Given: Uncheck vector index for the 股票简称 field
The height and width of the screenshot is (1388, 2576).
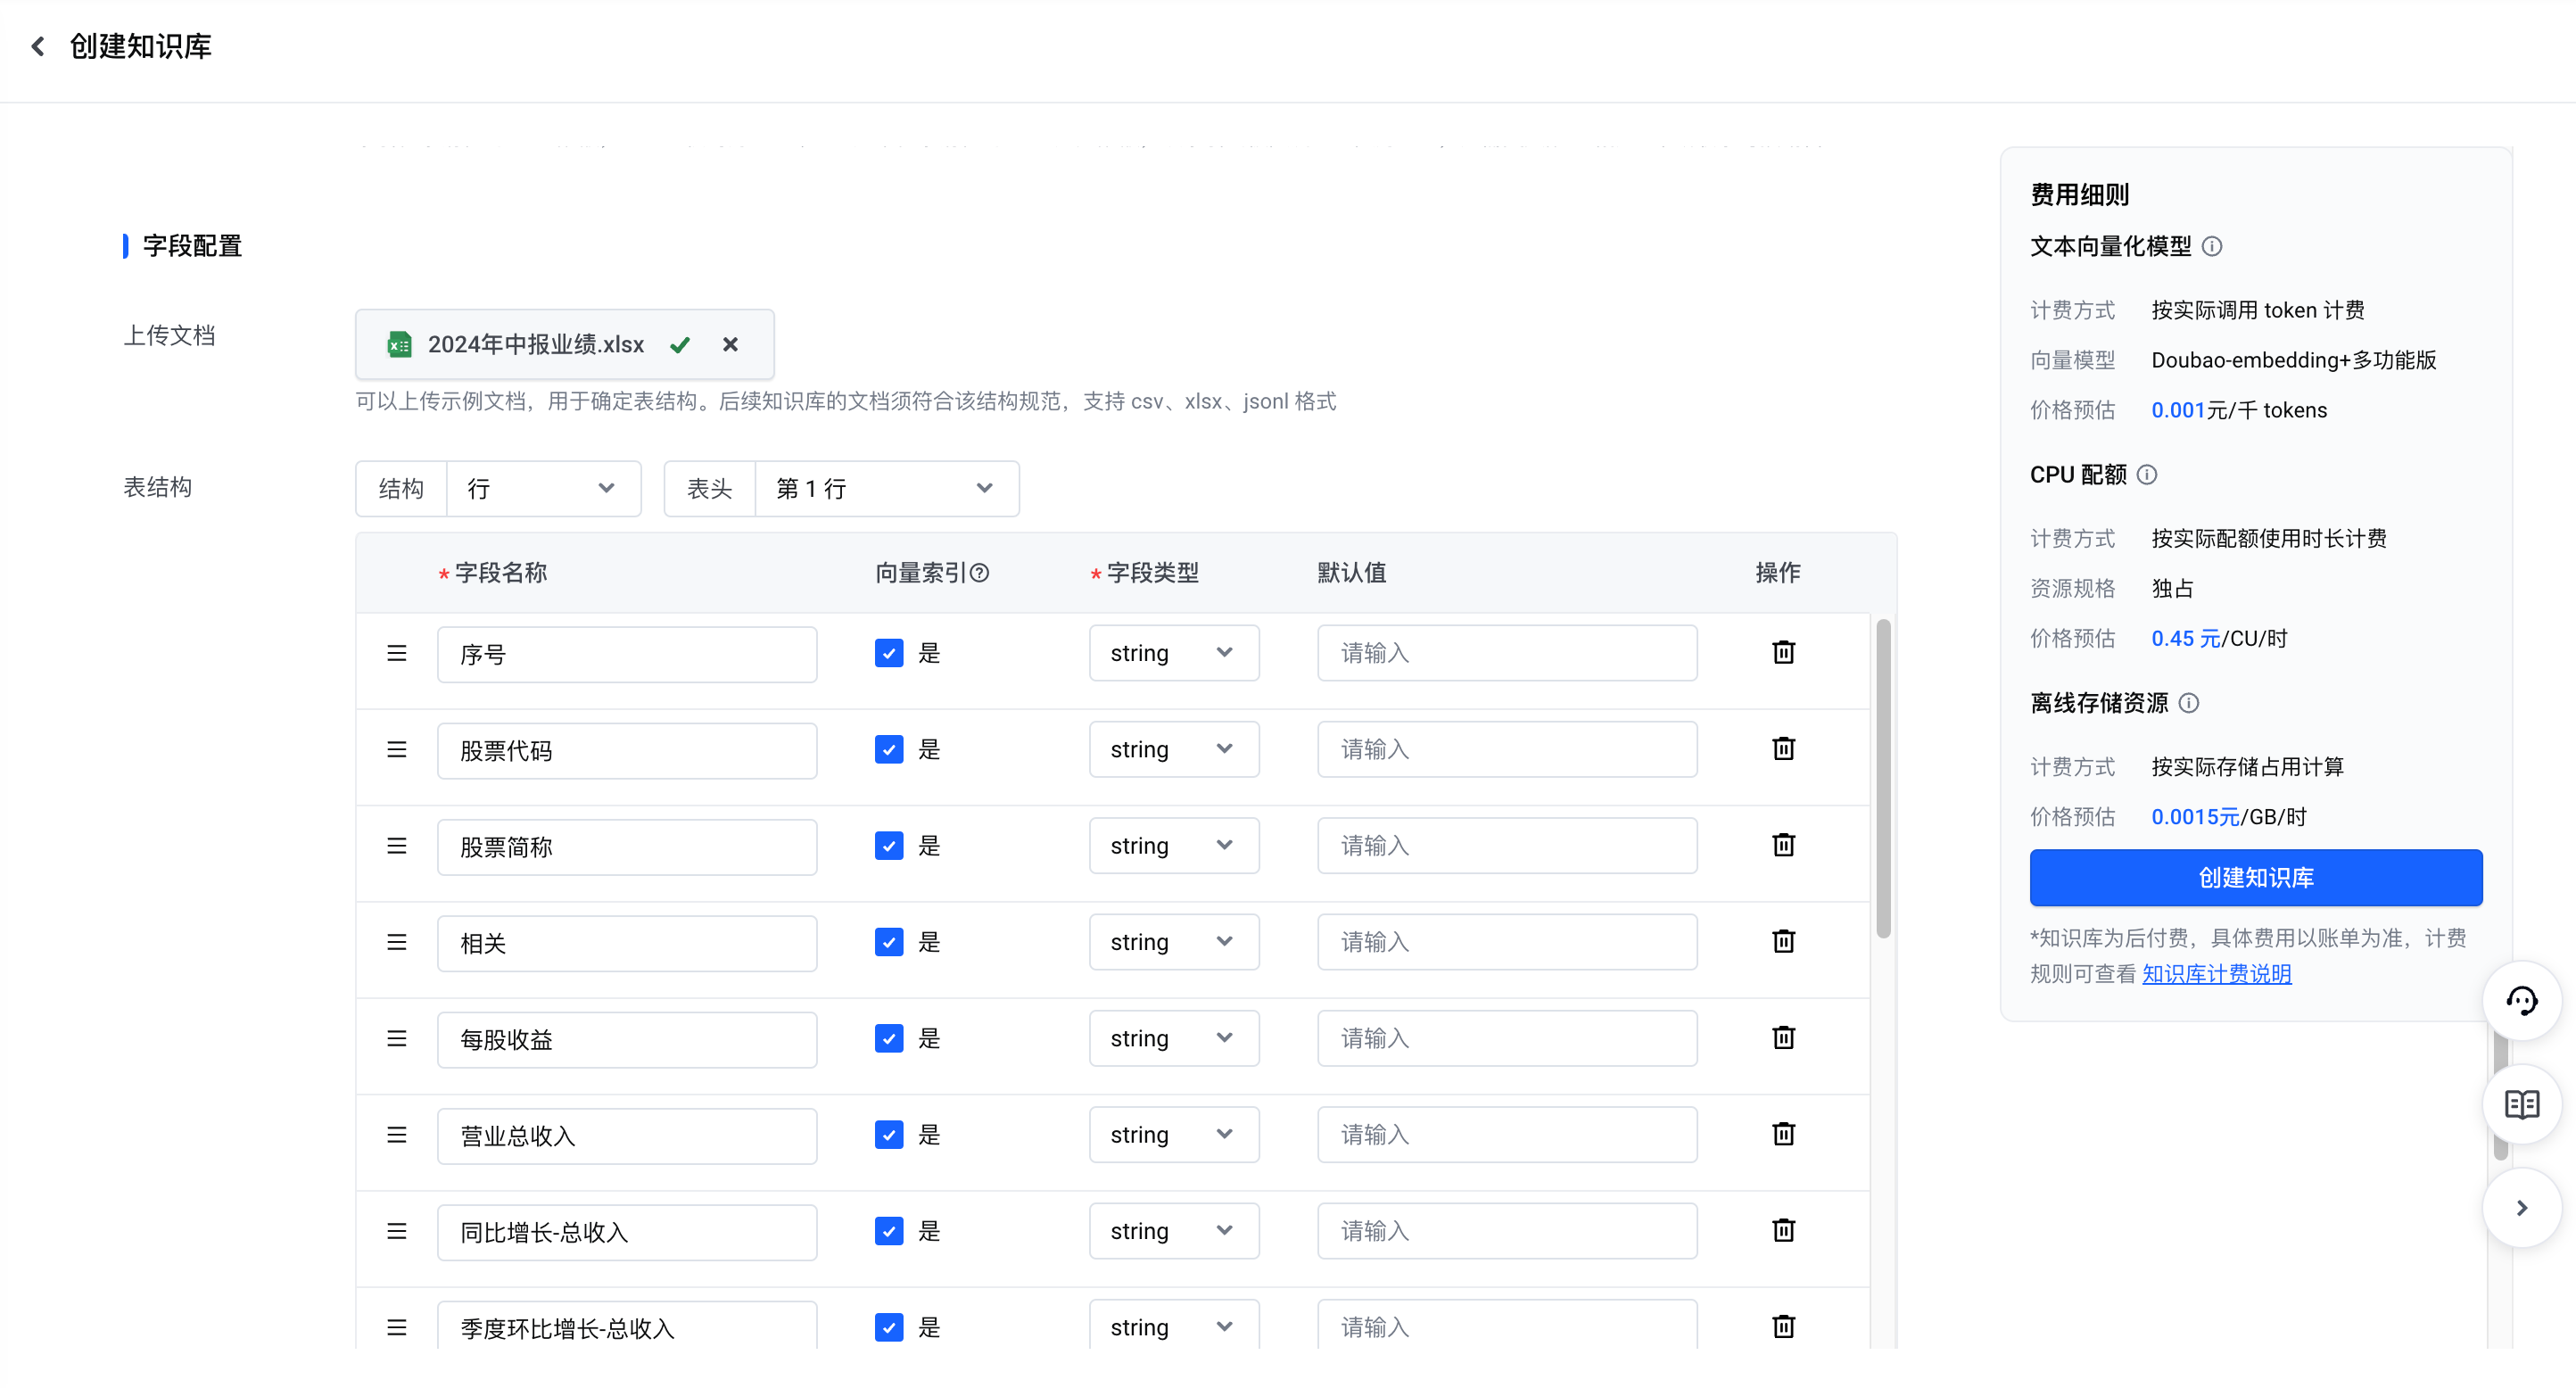Looking at the screenshot, I should (889, 846).
